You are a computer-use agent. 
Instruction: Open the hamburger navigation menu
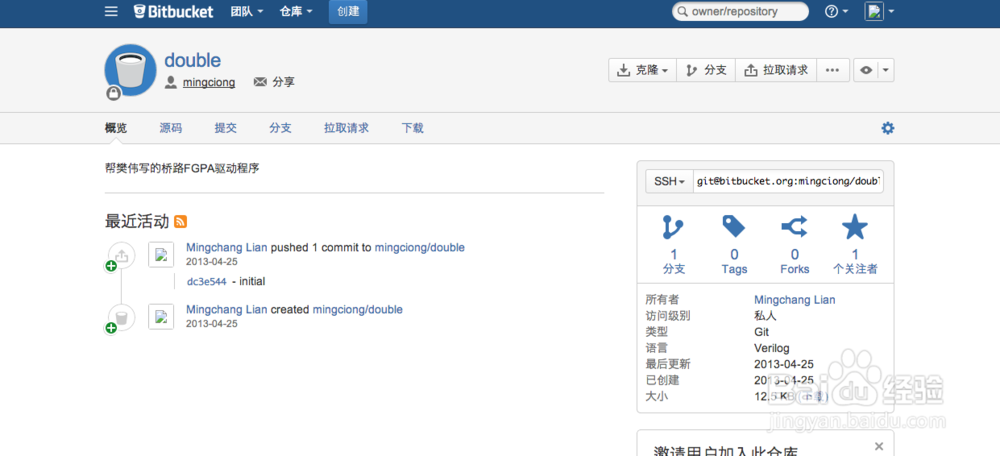[x=111, y=11]
